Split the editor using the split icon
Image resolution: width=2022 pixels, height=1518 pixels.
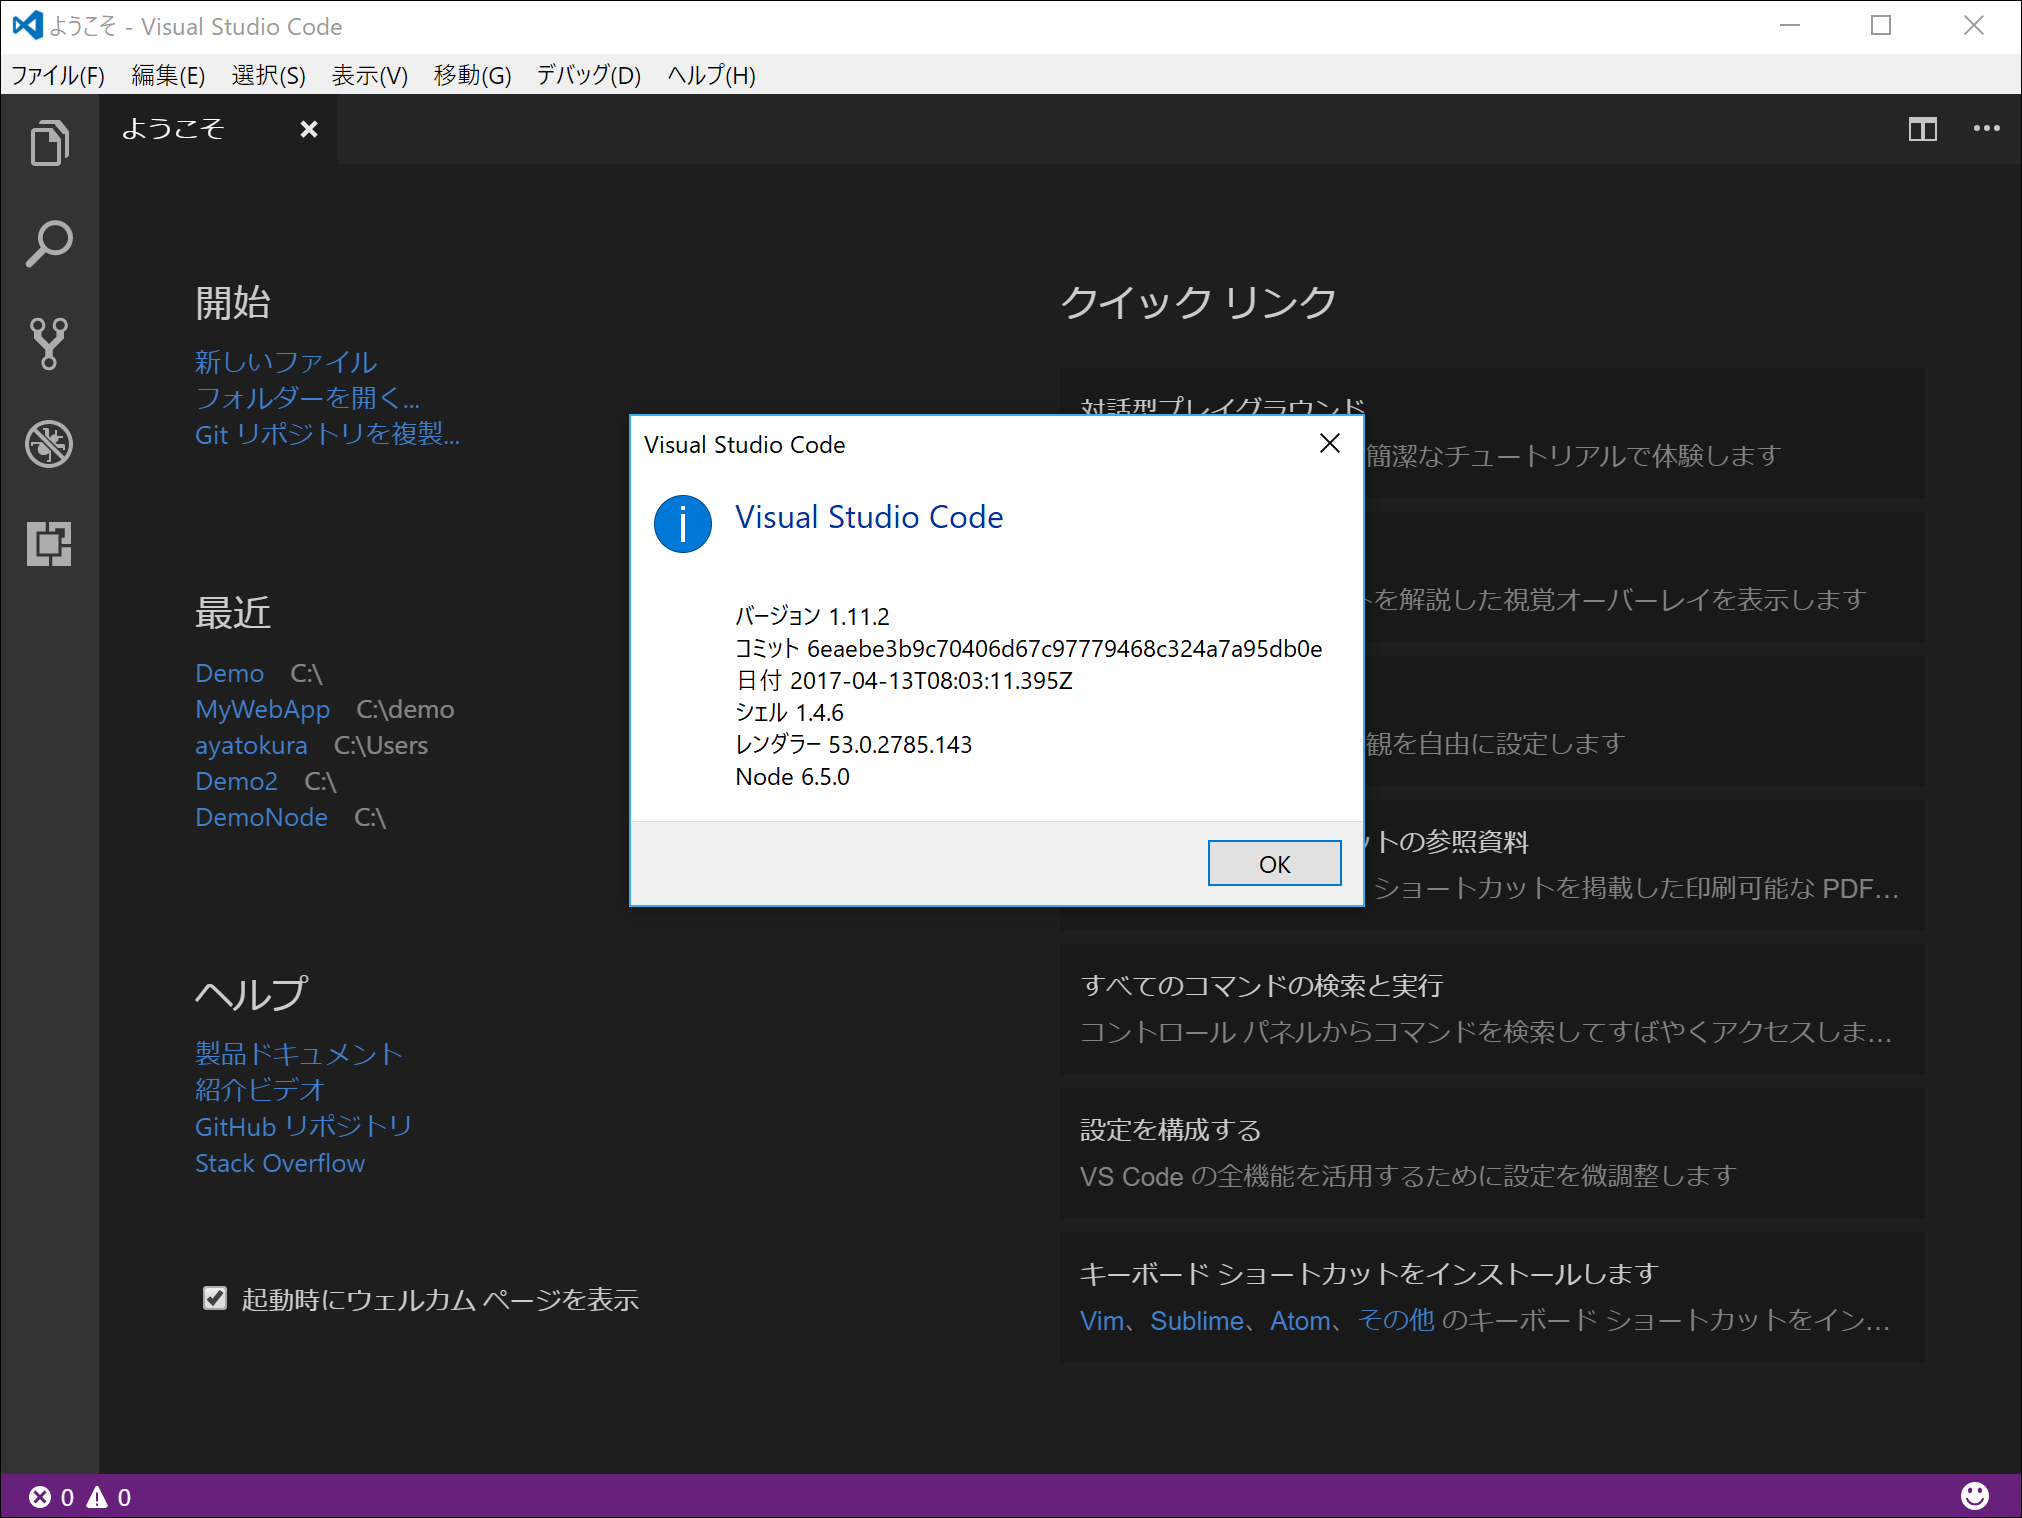(x=1922, y=128)
